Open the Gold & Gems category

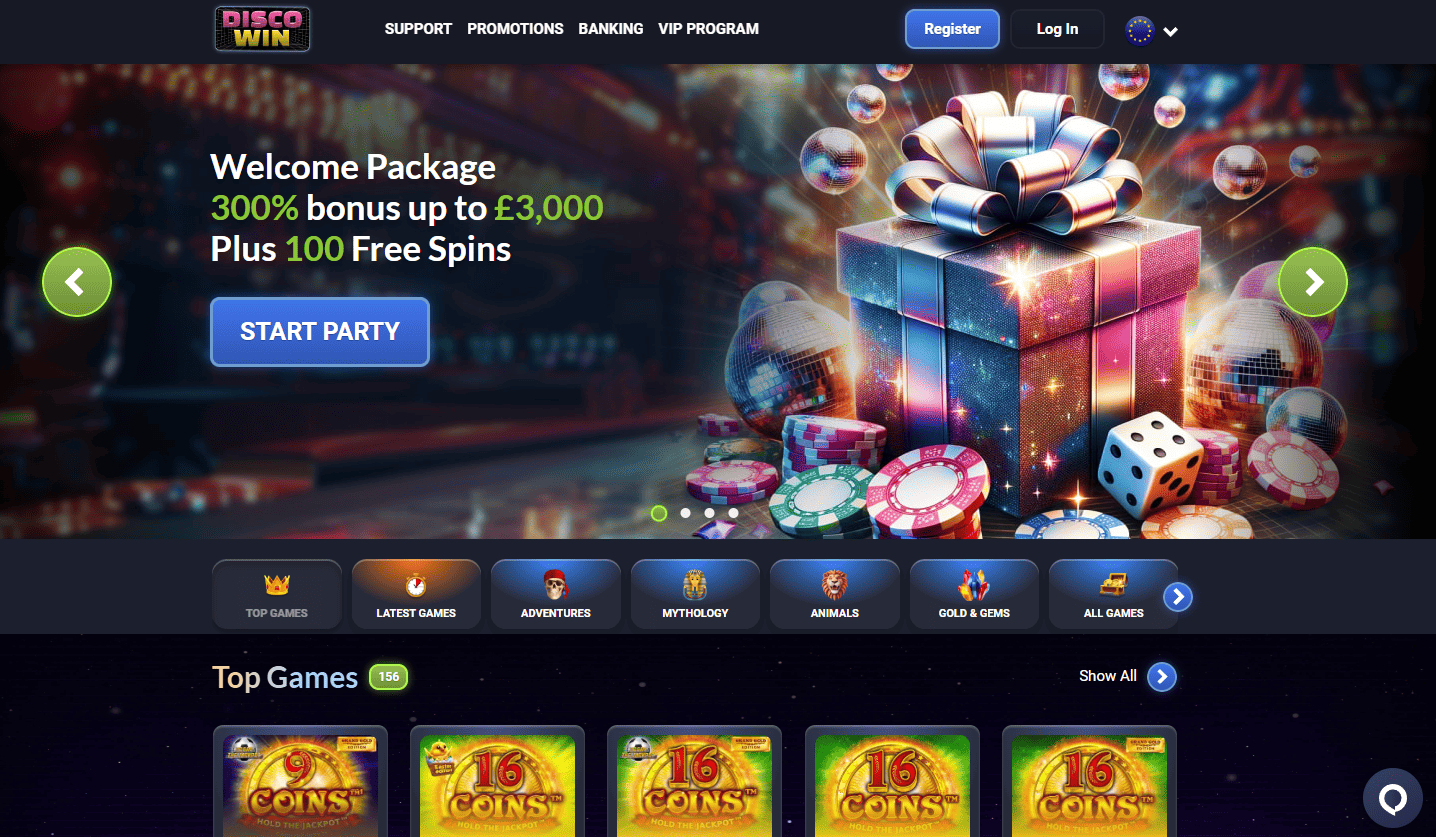[x=974, y=594]
